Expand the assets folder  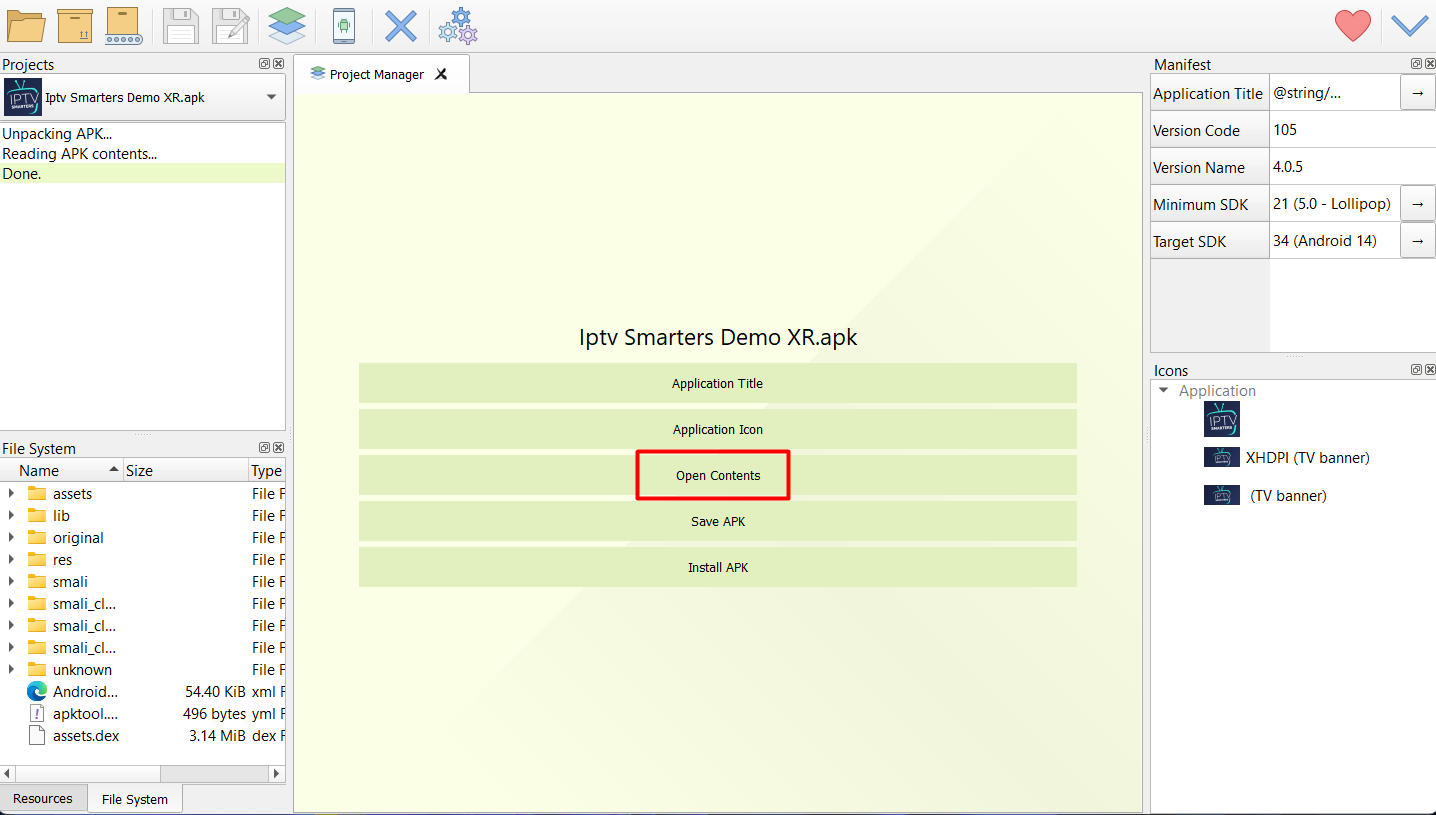point(11,494)
